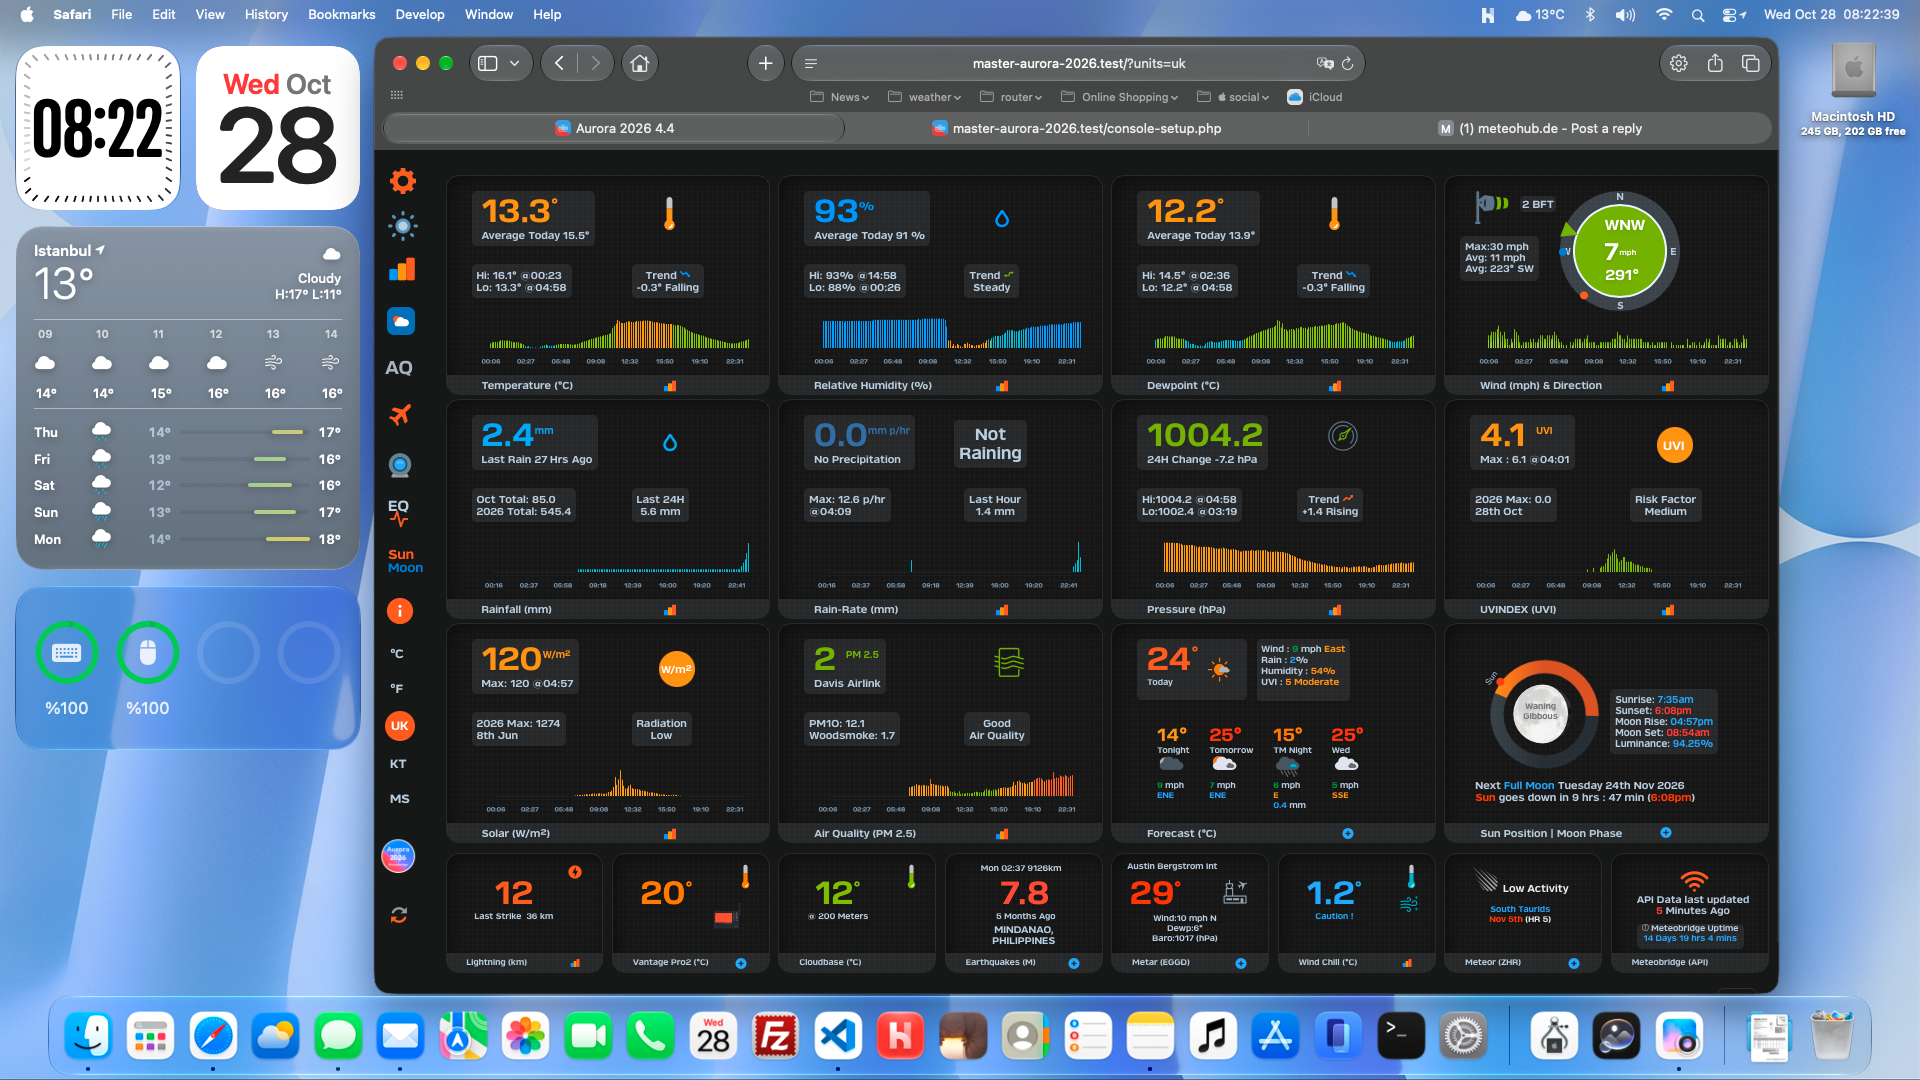This screenshot has height=1080, width=1920.
Task: Click blue plus icon on Earthquakes card
Action: click(1074, 963)
